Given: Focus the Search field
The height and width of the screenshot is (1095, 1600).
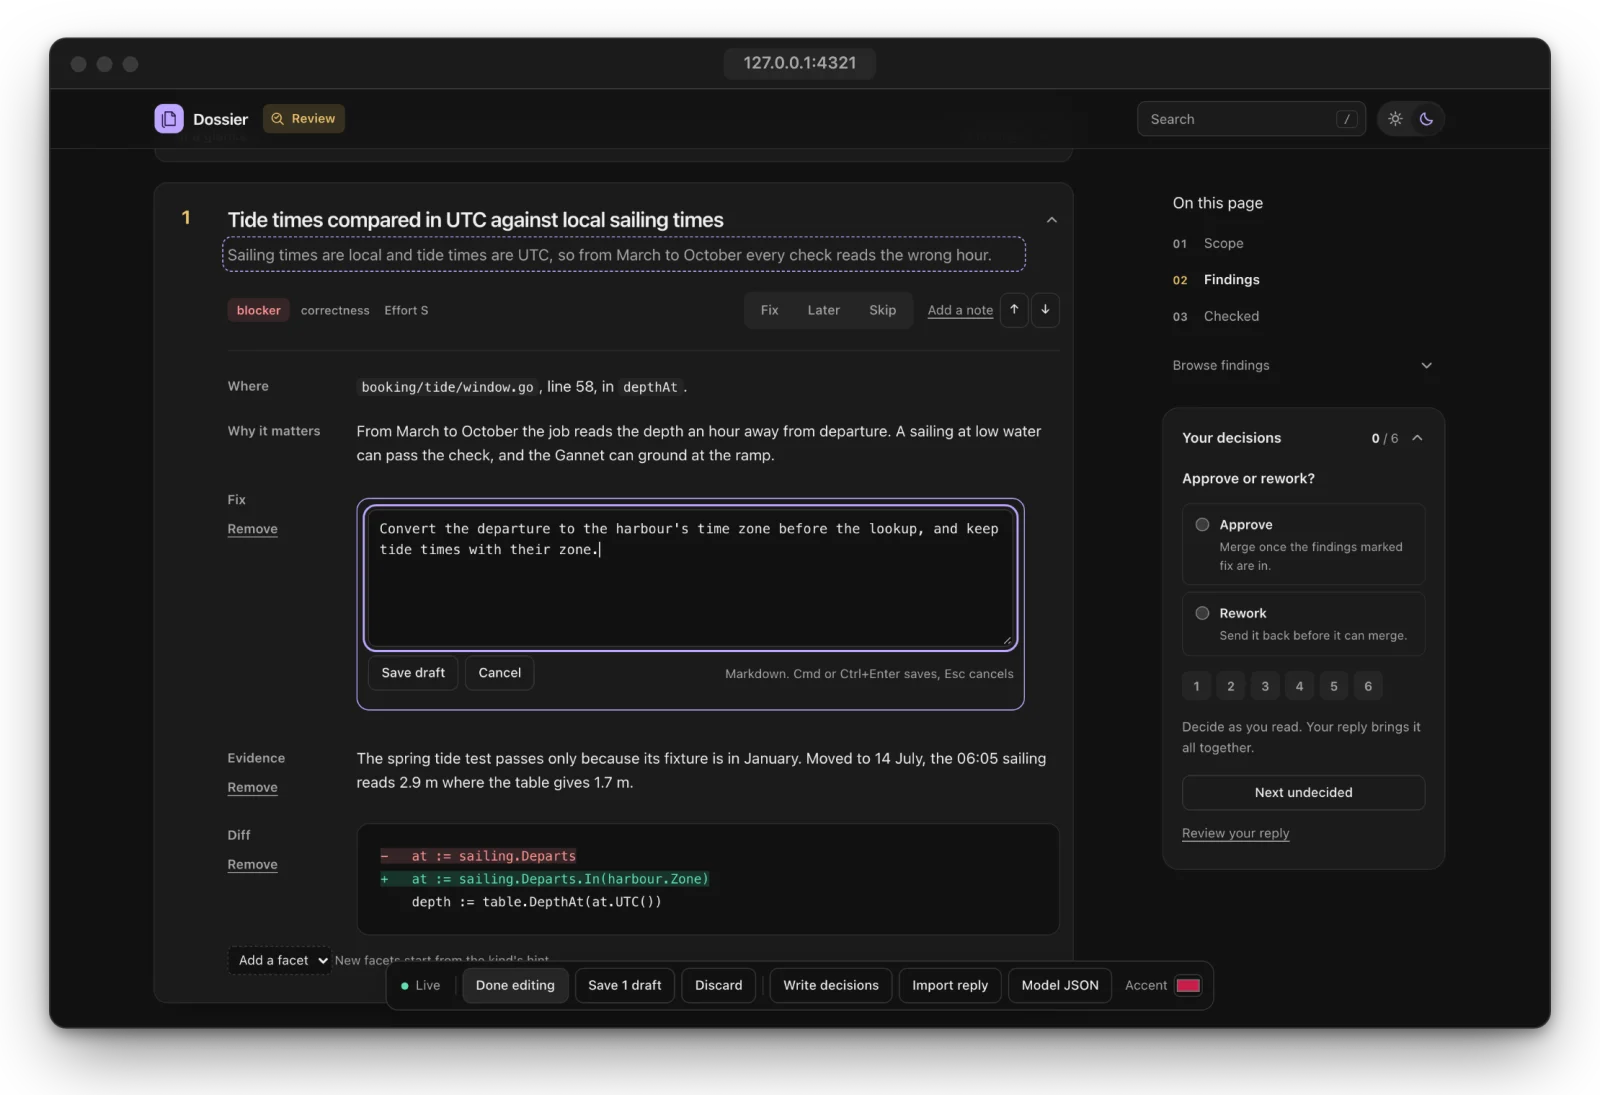Looking at the screenshot, I should (x=1251, y=119).
